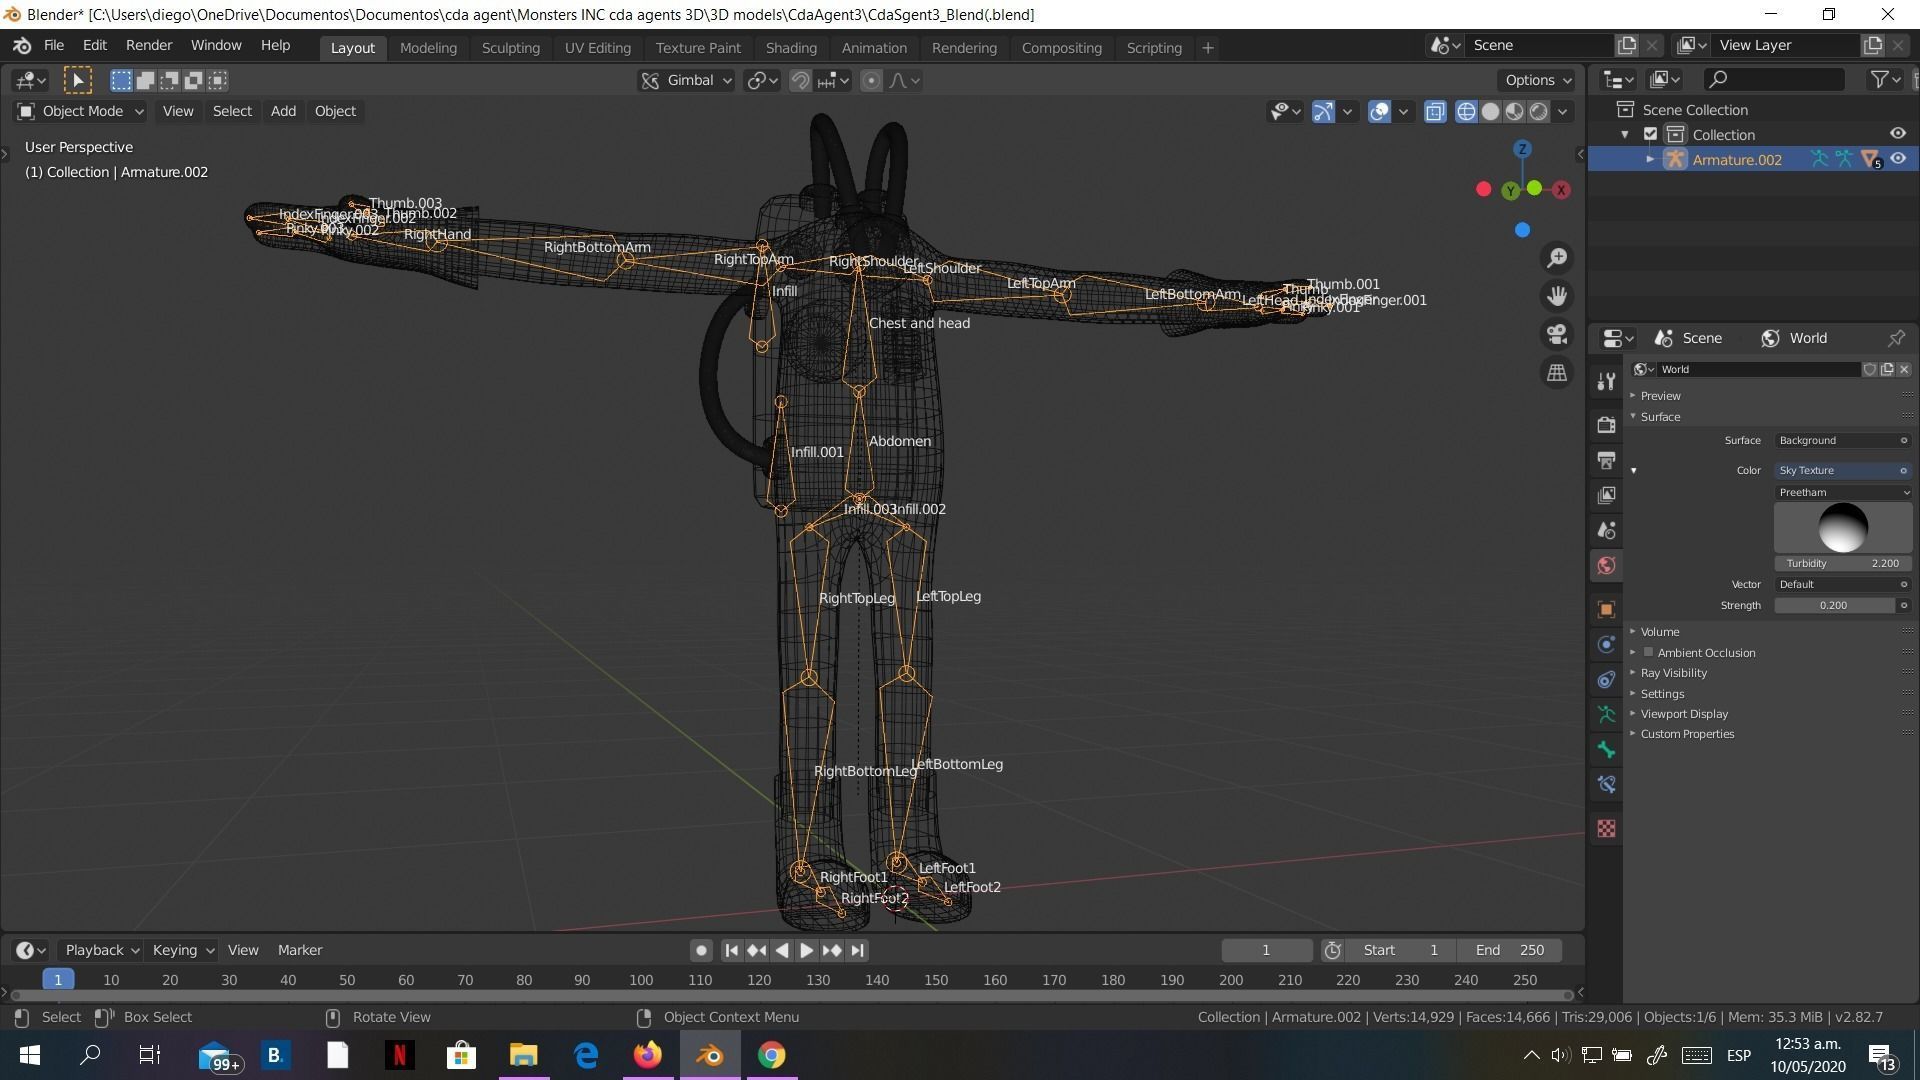Select solid viewport shading
Screen dimensions: 1920x1080
coord(1490,111)
